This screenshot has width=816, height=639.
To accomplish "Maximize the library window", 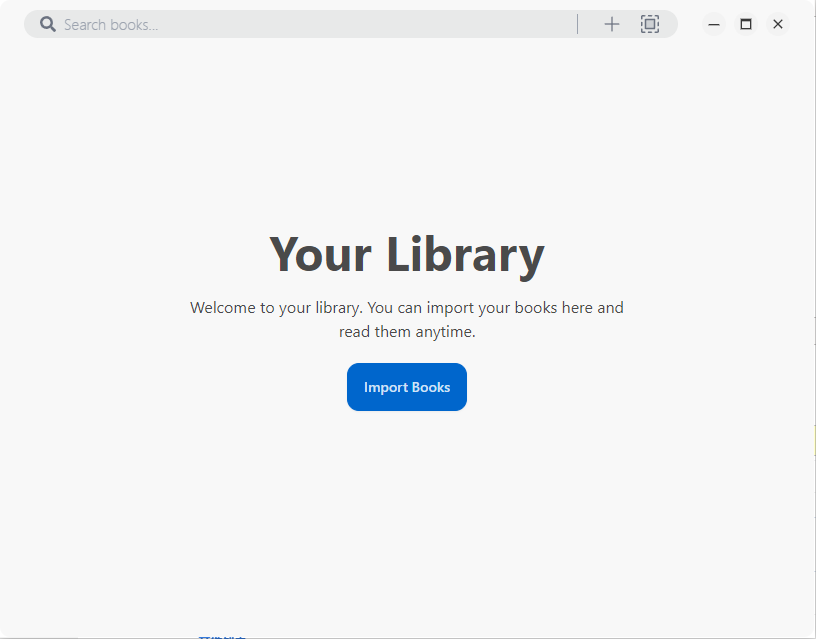I will [746, 24].
